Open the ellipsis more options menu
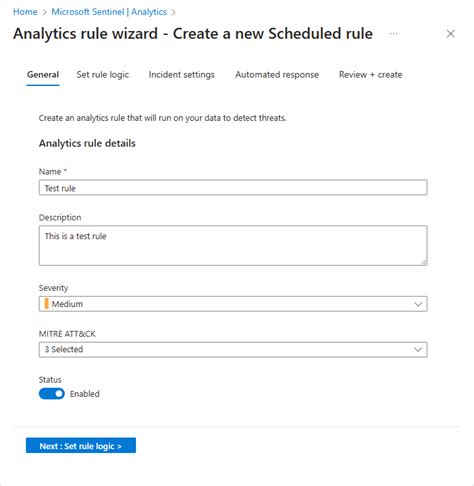 coord(394,34)
